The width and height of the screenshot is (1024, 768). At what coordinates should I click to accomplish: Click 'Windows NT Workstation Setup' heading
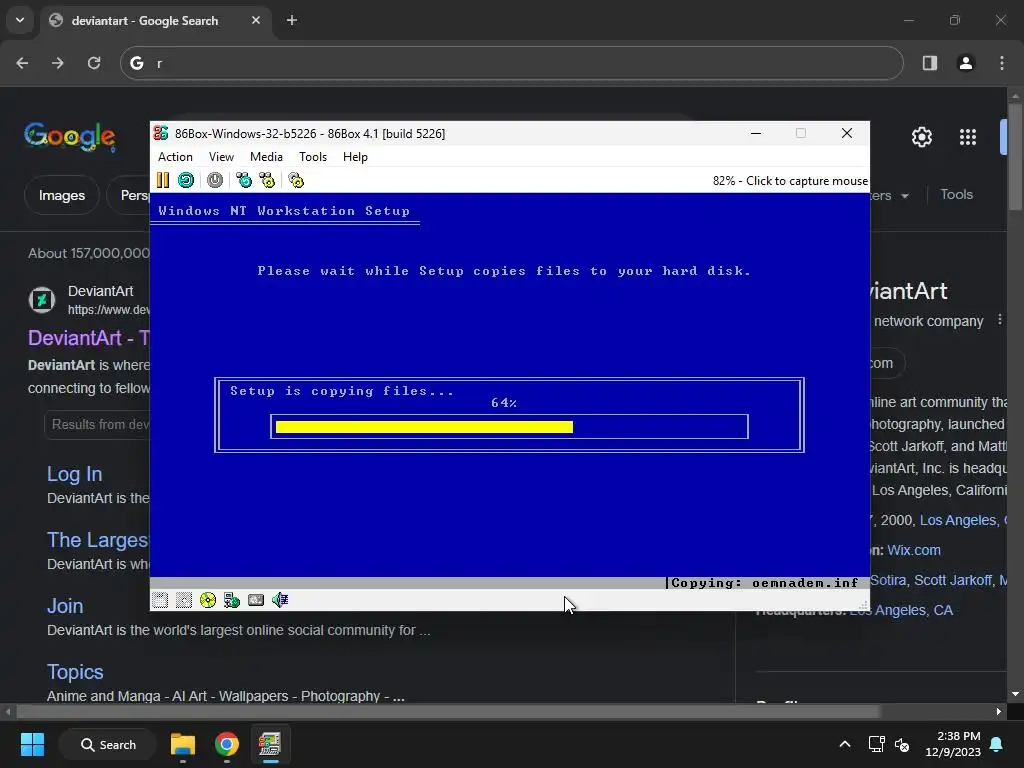coord(284,210)
